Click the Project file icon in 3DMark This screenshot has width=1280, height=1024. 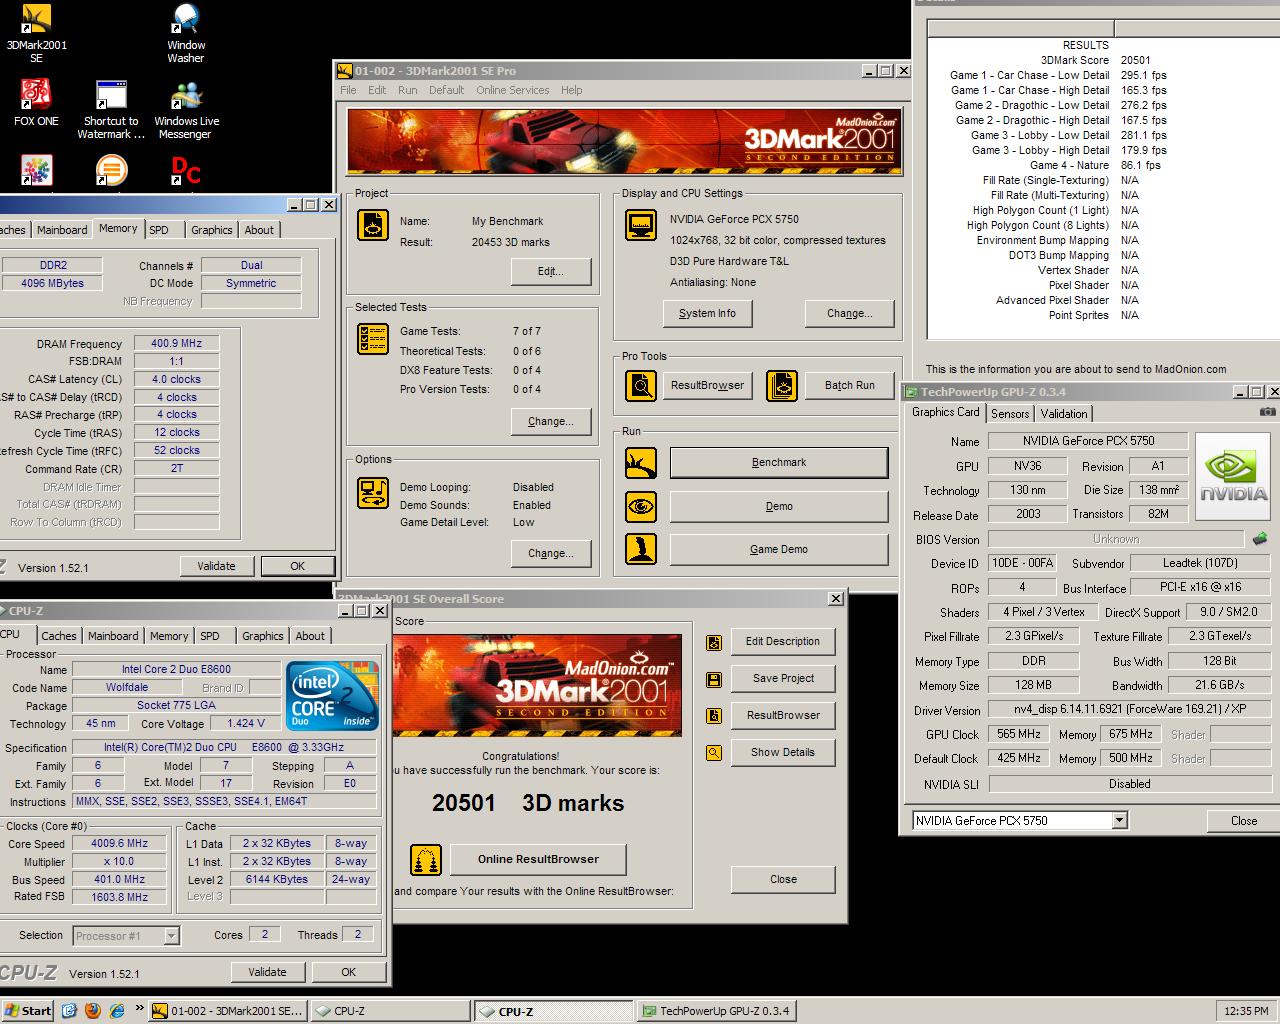click(x=373, y=225)
